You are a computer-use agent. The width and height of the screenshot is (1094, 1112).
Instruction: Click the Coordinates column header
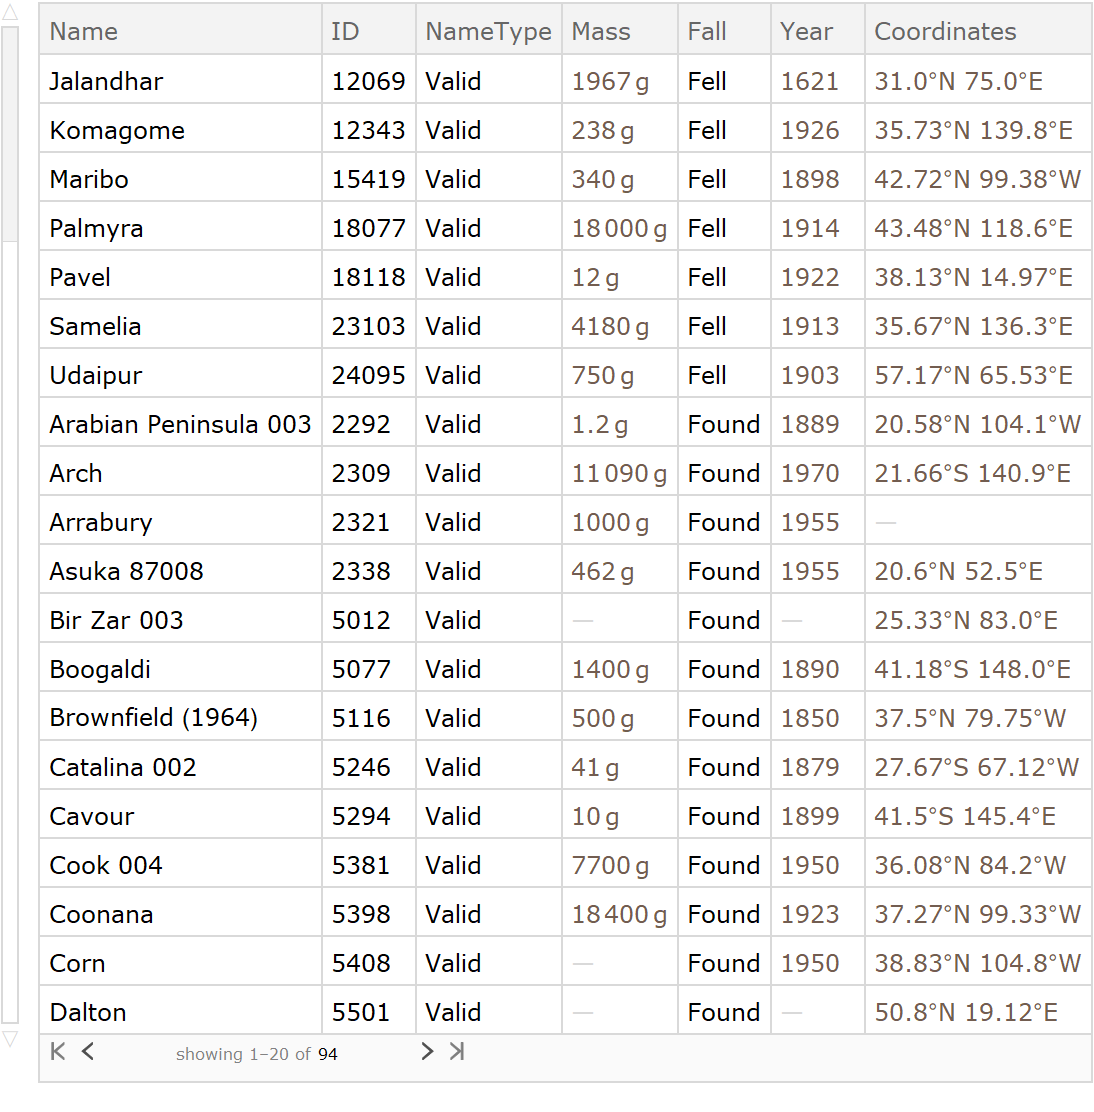click(945, 32)
